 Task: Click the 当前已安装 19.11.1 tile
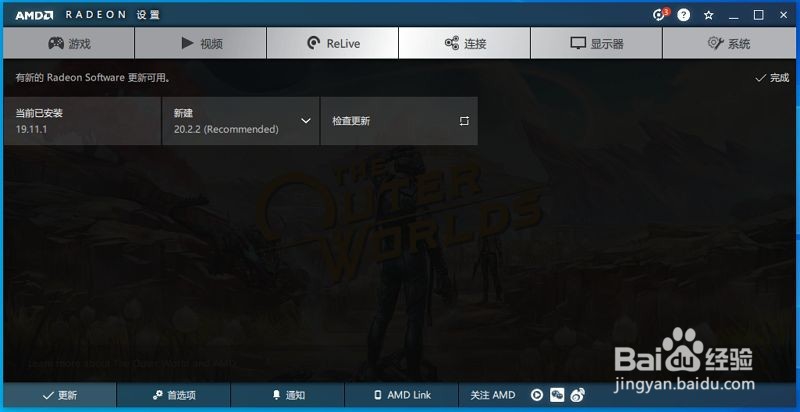82,121
